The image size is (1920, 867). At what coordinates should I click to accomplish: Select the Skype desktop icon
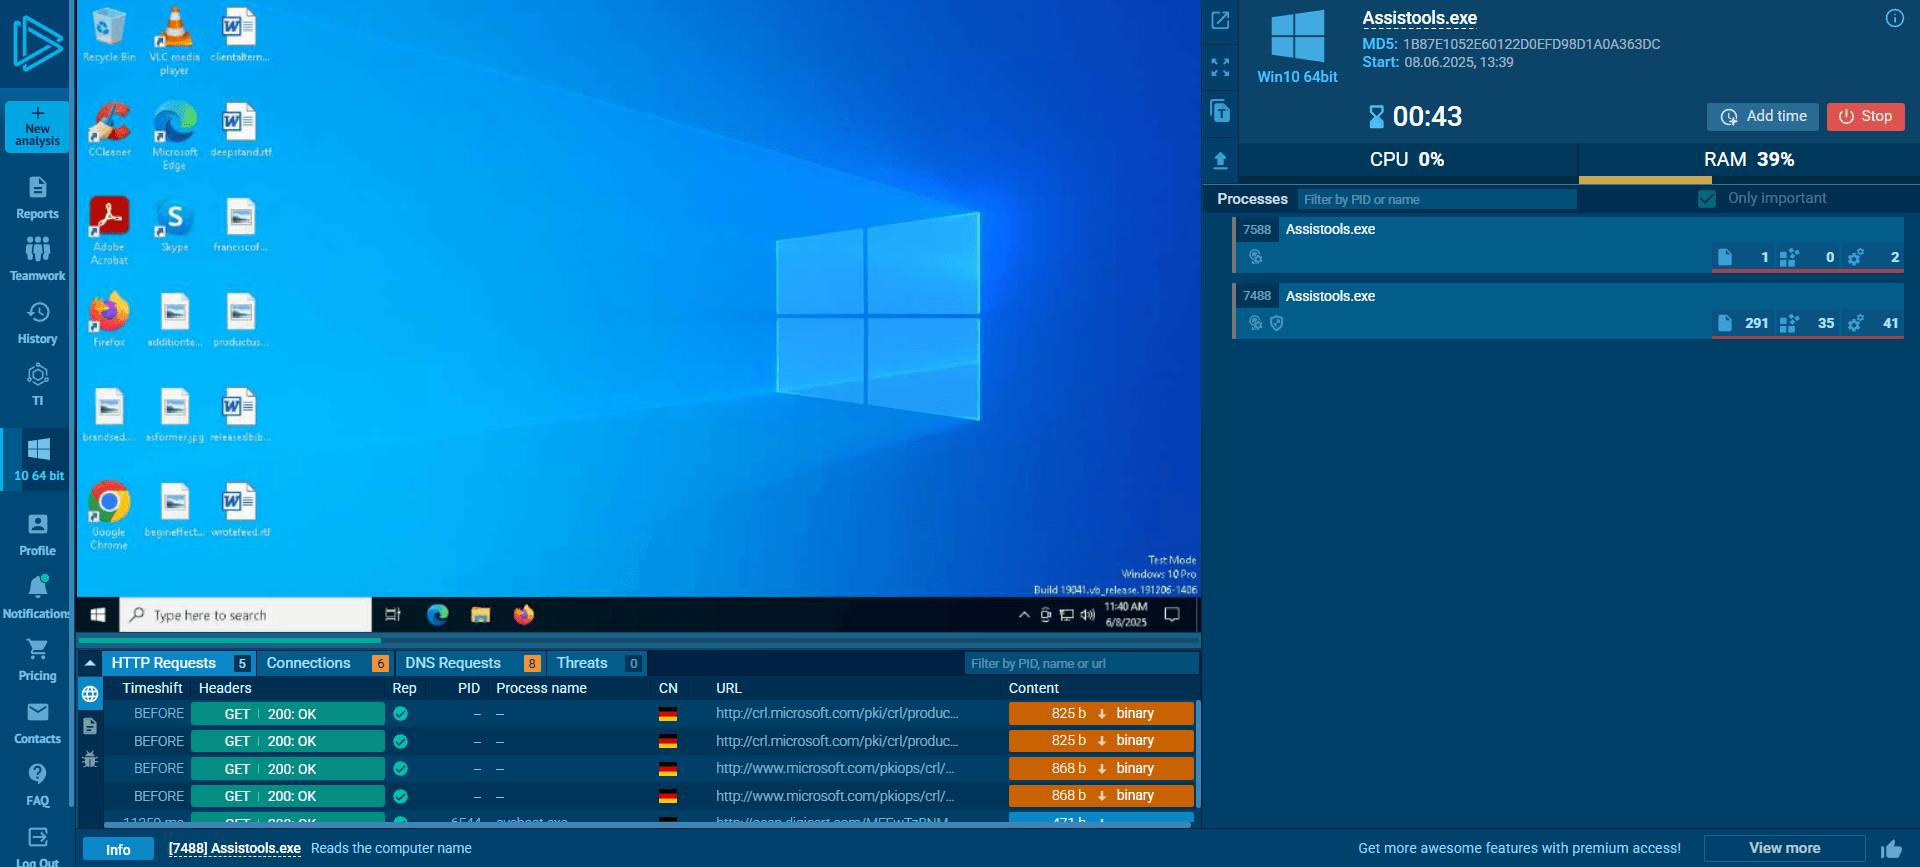pyautogui.click(x=175, y=224)
